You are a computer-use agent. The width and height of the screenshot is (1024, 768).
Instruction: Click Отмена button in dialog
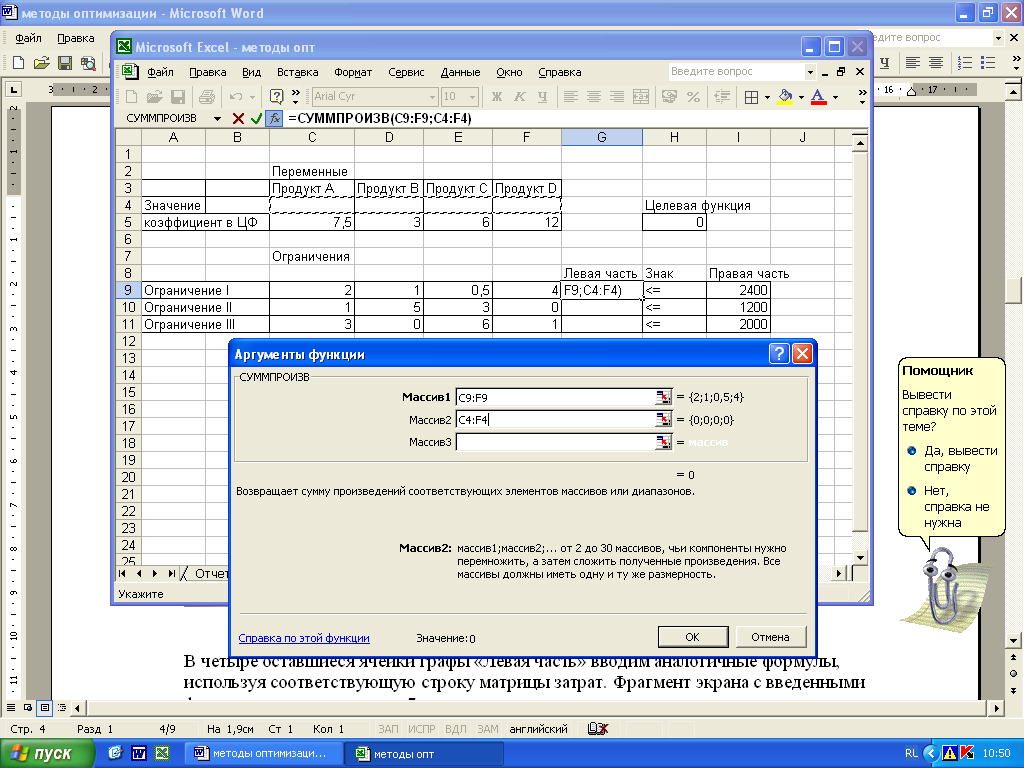(771, 637)
